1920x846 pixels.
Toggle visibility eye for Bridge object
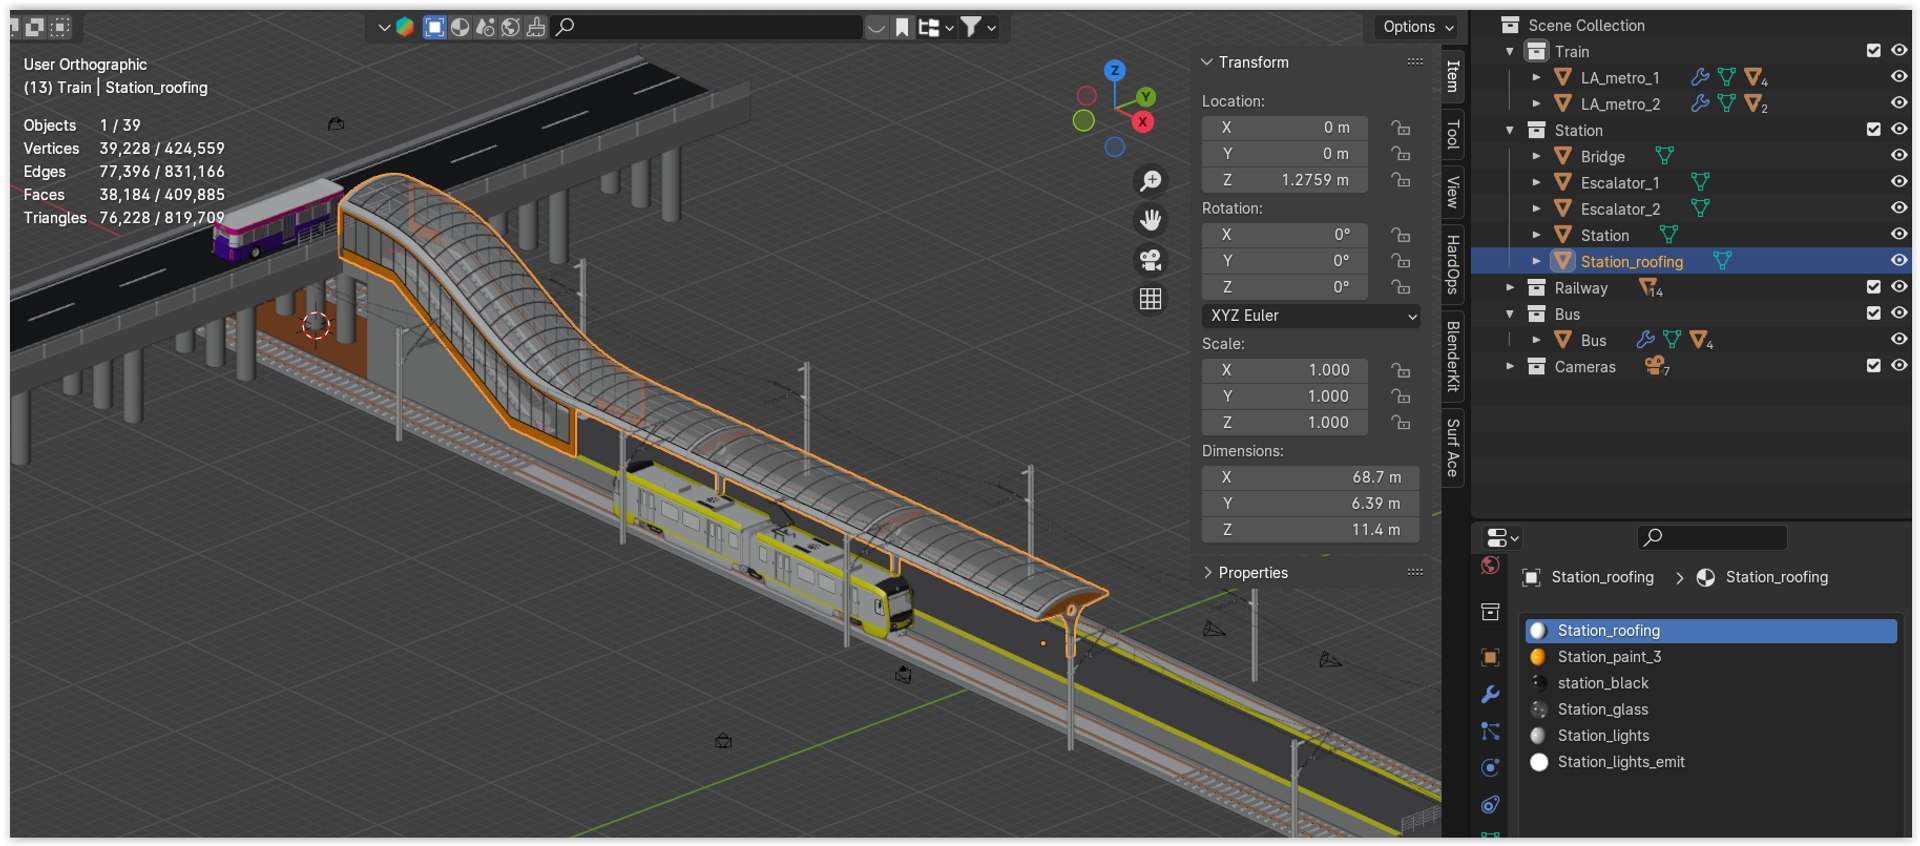click(x=1898, y=155)
